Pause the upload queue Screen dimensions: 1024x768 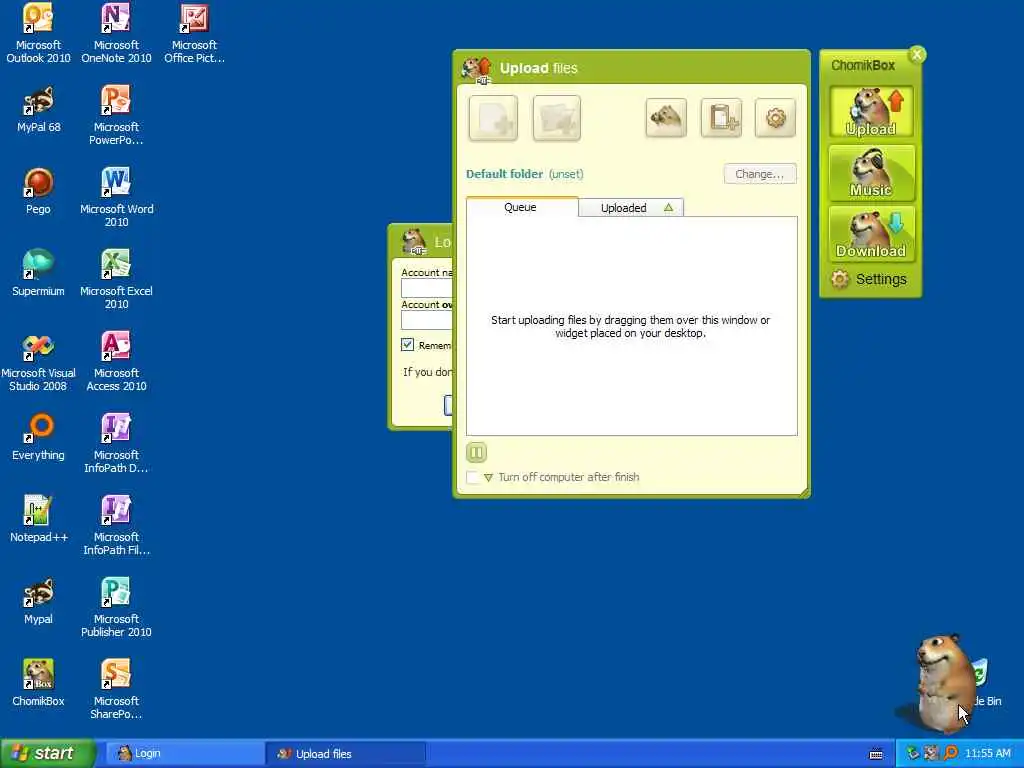(x=476, y=452)
